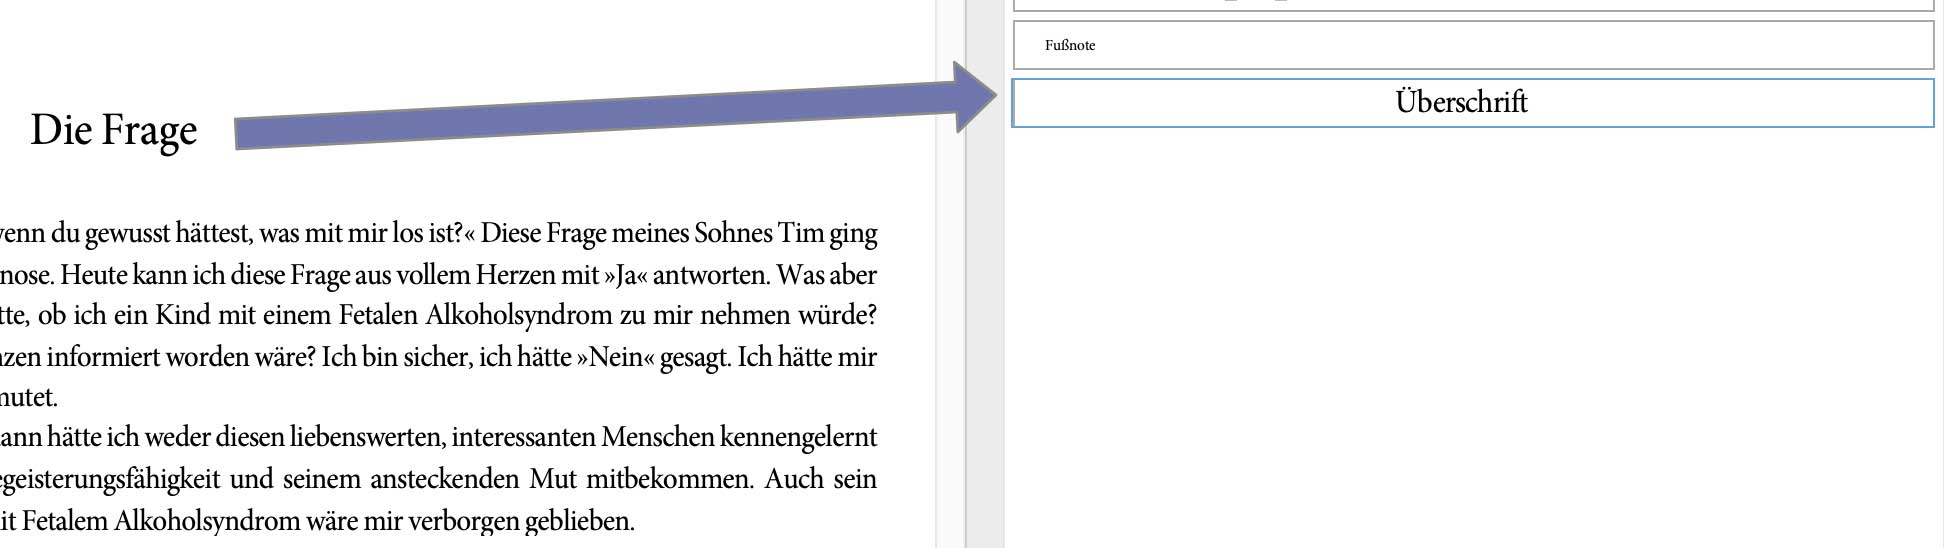
Task: Click the name "Tim" in the first line
Action: [x=801, y=234]
